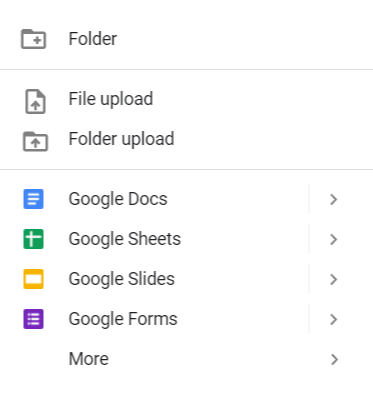Click the yellow Google Slides icon
Screen dimensions: 373x398
coord(33,279)
